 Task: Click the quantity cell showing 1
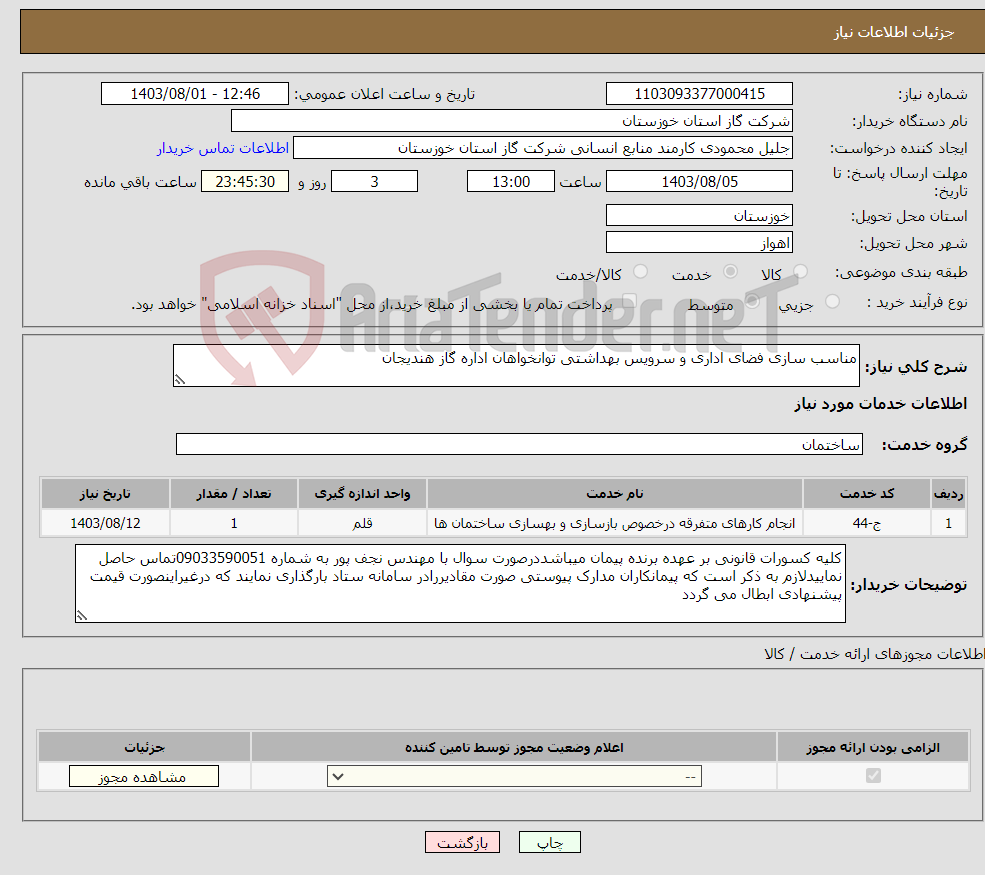[234, 523]
